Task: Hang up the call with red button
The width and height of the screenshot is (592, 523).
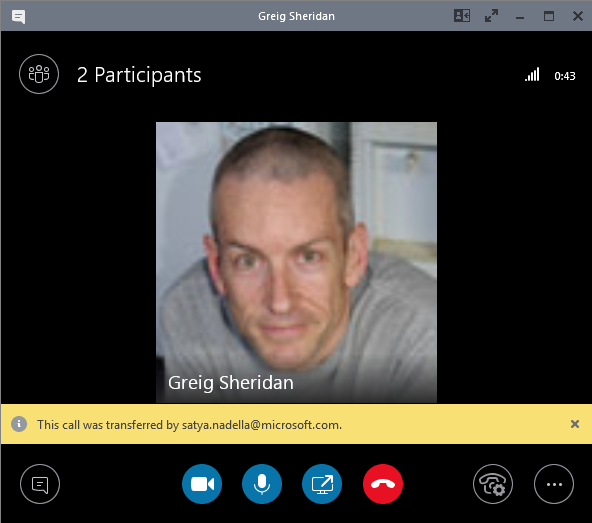Action: pos(383,484)
